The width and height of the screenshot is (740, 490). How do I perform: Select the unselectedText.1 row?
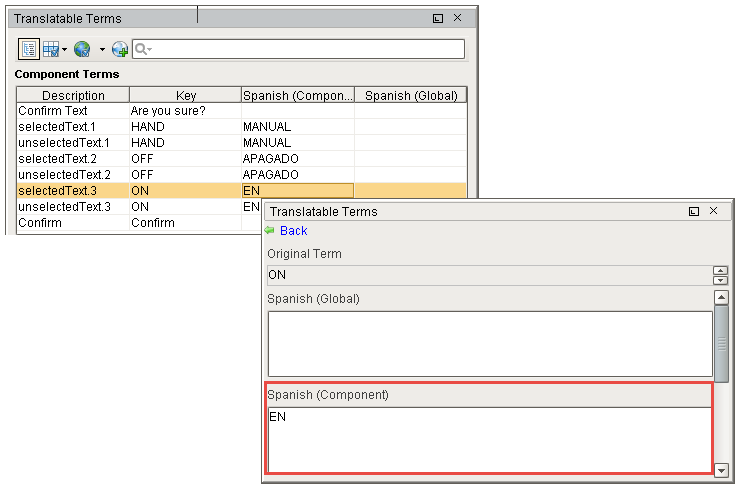[x=242, y=143]
